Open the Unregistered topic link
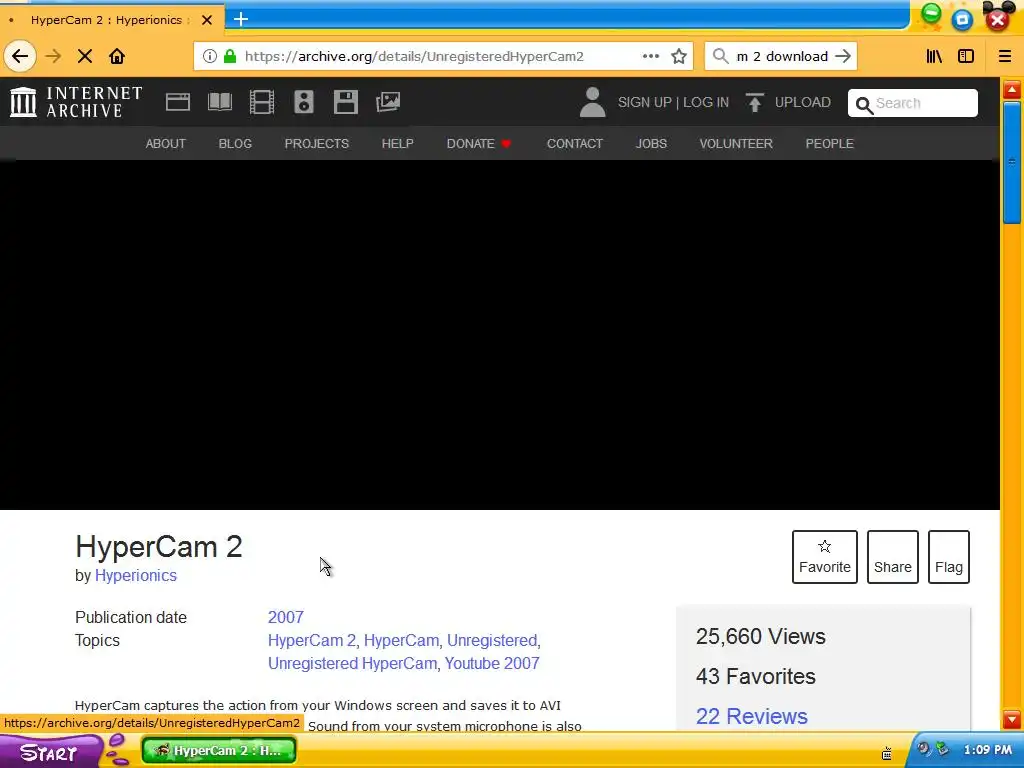The width and height of the screenshot is (1024, 768). [492, 641]
